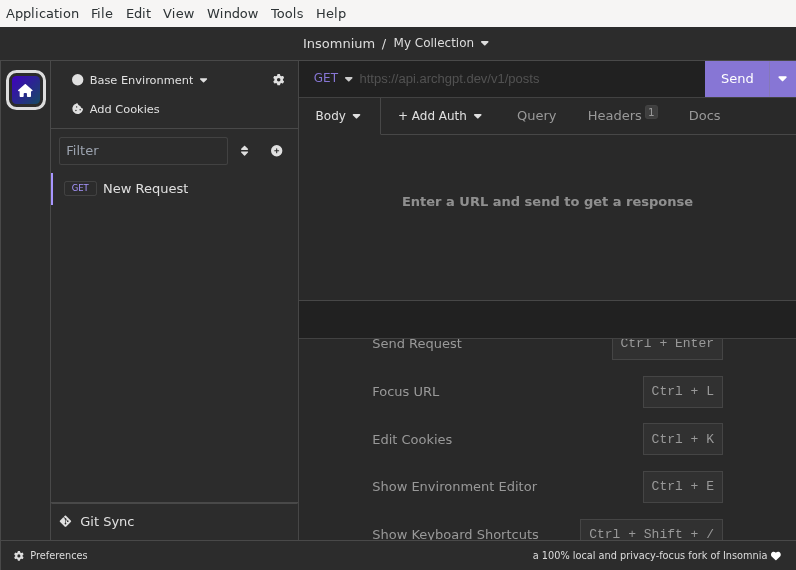
Task: Switch to the Headers tab
Action: coord(622,116)
